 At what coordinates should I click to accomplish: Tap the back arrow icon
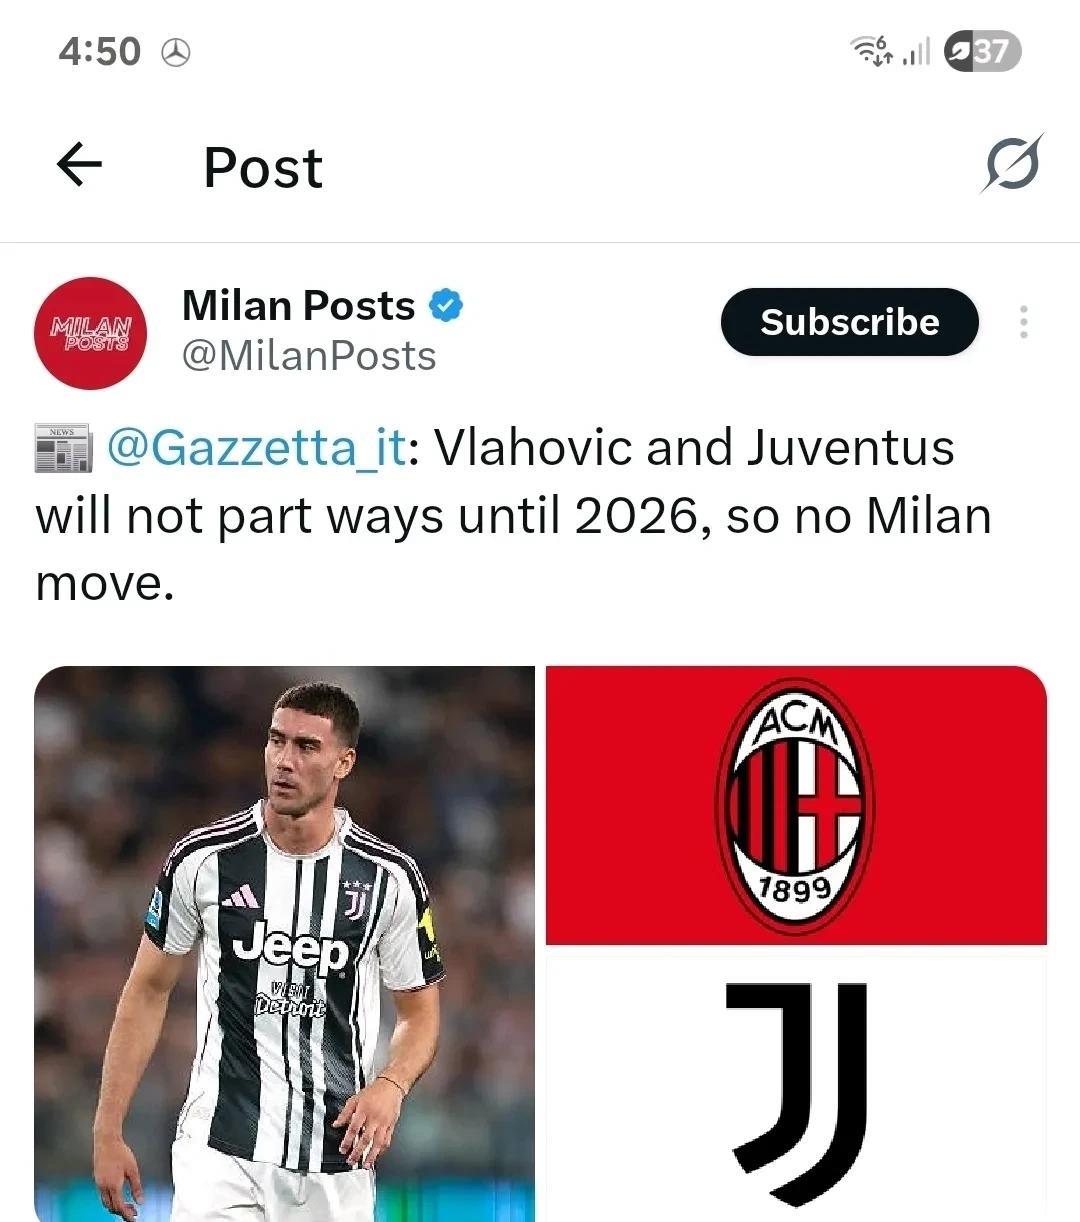(80, 165)
